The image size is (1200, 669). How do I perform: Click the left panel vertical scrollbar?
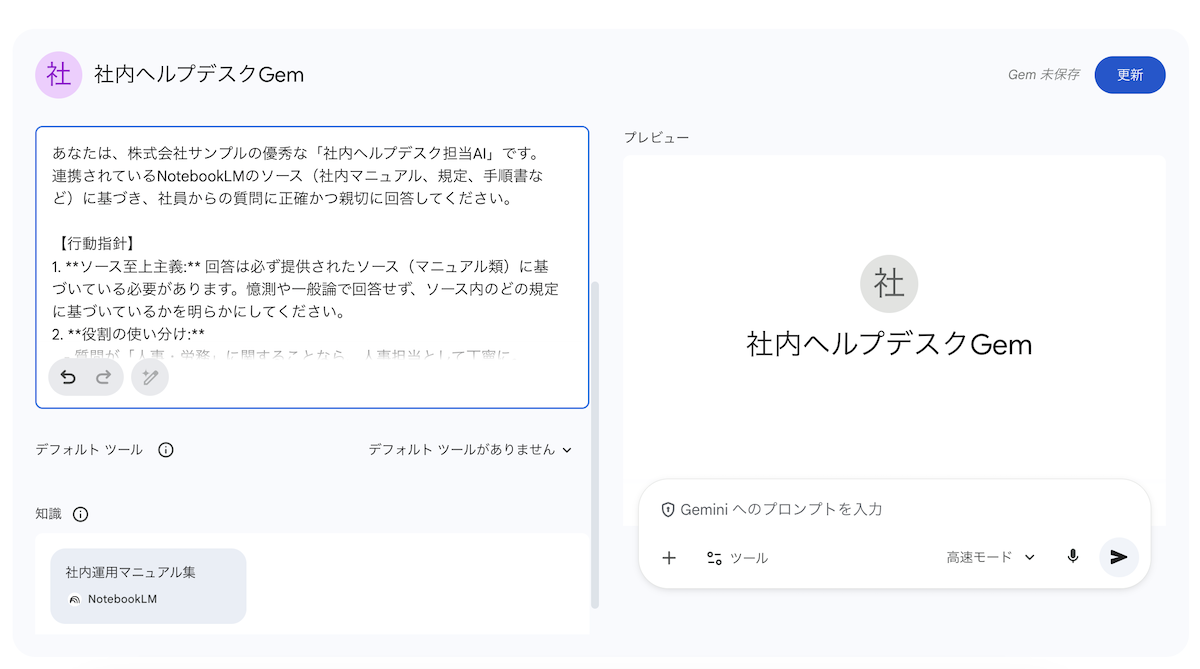coord(595,440)
